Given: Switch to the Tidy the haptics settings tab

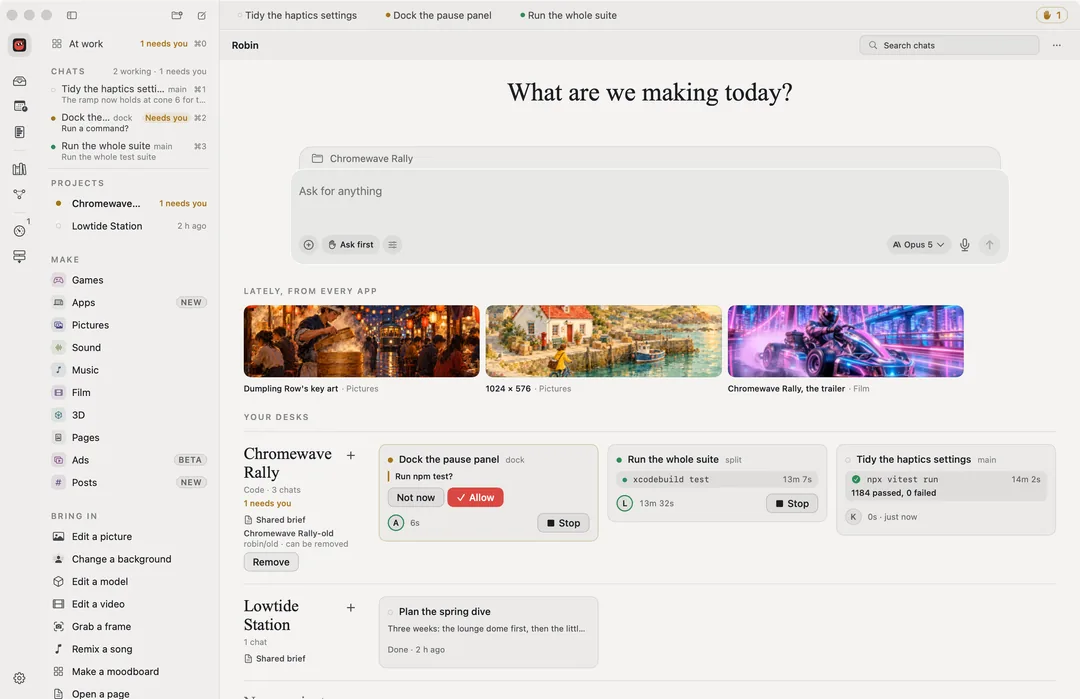Looking at the screenshot, I should pos(297,15).
